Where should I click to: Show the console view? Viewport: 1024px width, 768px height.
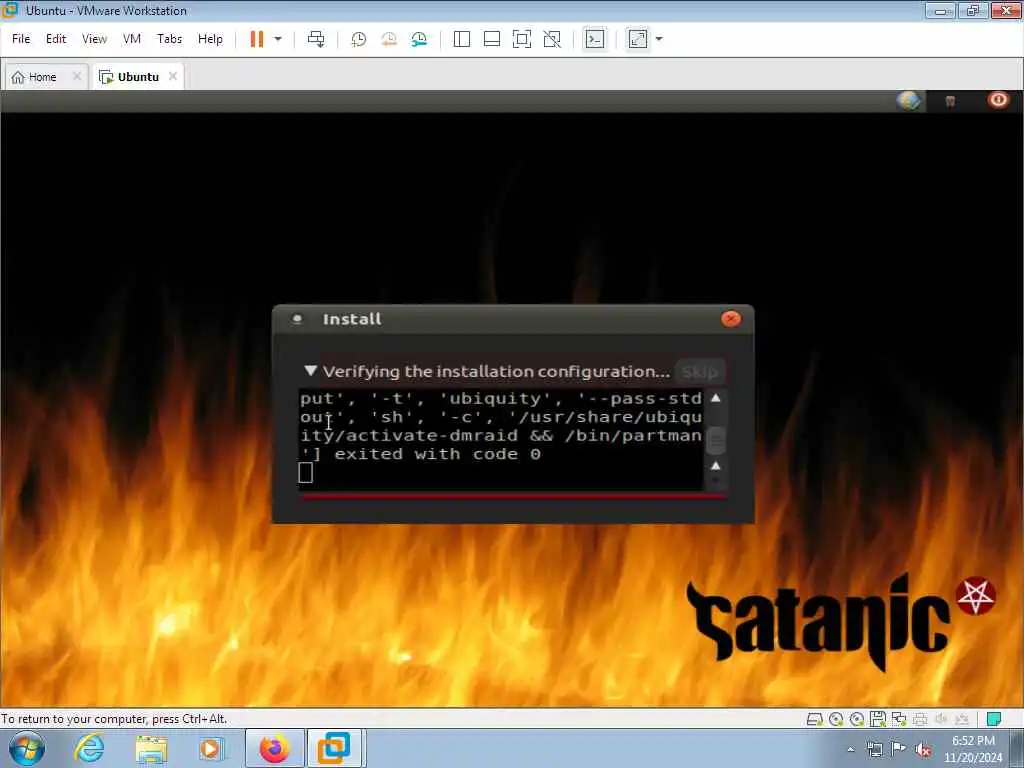[x=594, y=39]
